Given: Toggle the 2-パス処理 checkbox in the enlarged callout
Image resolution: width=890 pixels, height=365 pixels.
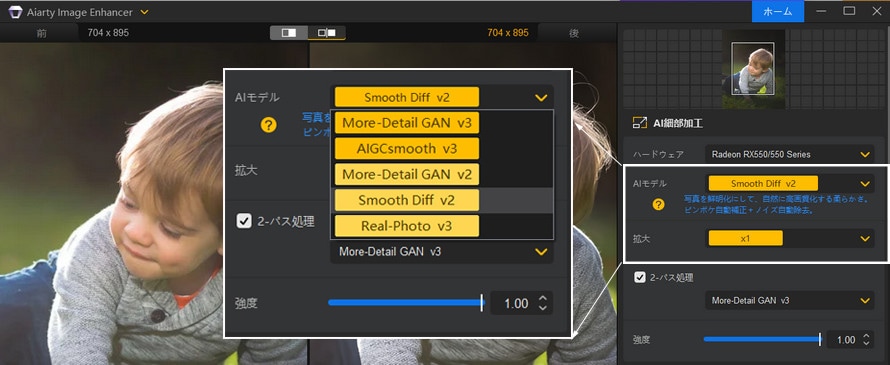Looking at the screenshot, I should click(244, 221).
